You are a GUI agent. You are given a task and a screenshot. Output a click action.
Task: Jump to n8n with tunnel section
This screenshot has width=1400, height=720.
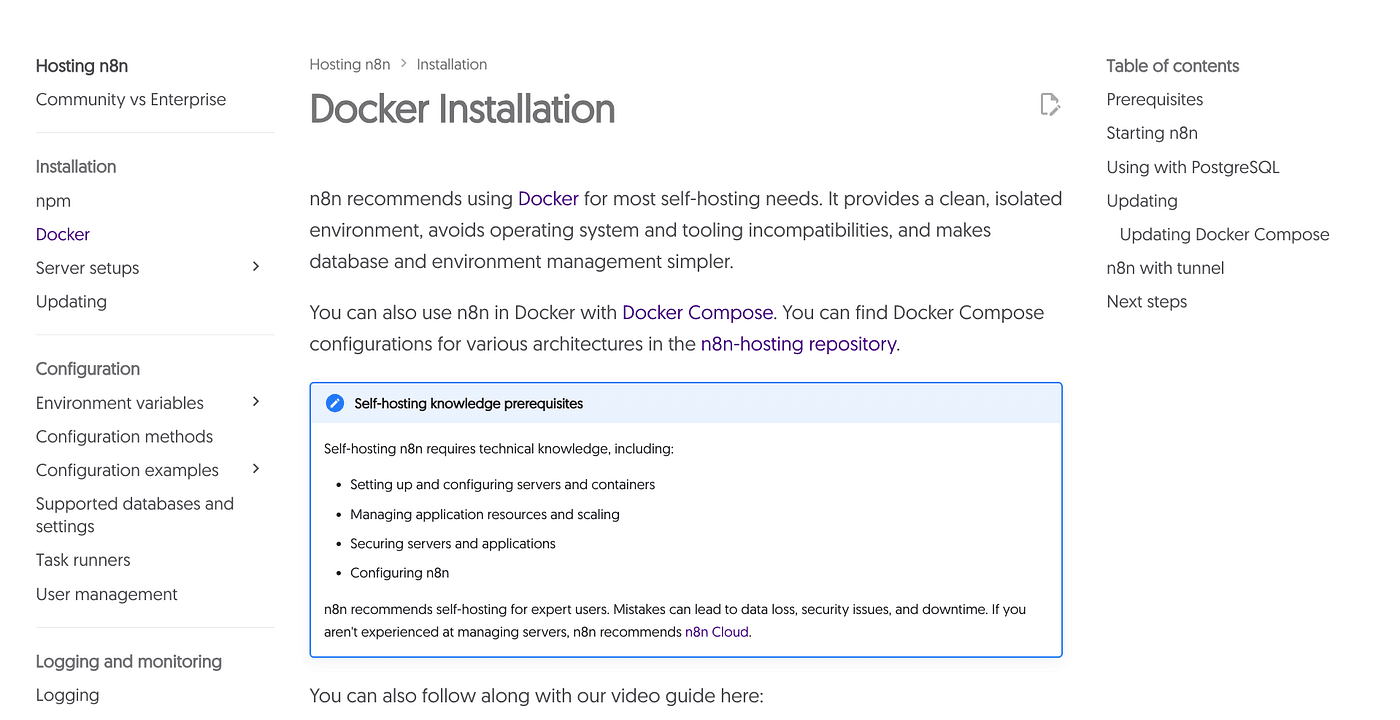[x=1165, y=268]
